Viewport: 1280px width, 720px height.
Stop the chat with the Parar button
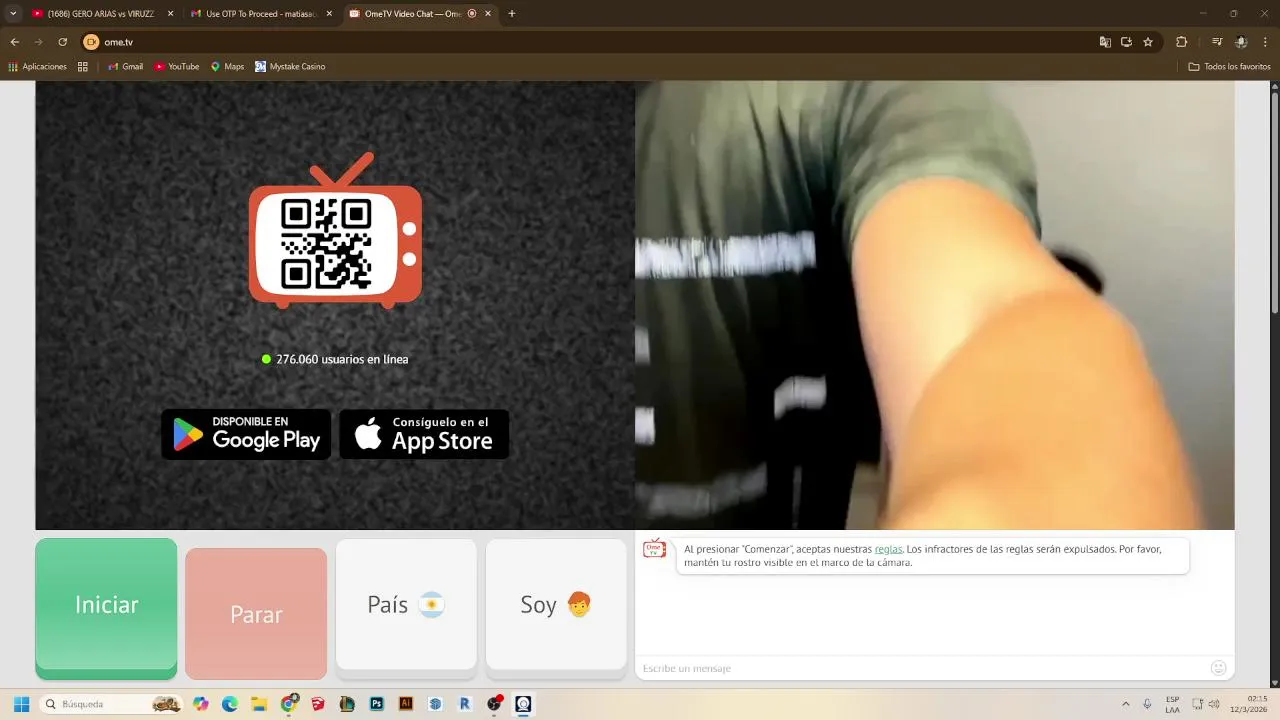(x=256, y=613)
